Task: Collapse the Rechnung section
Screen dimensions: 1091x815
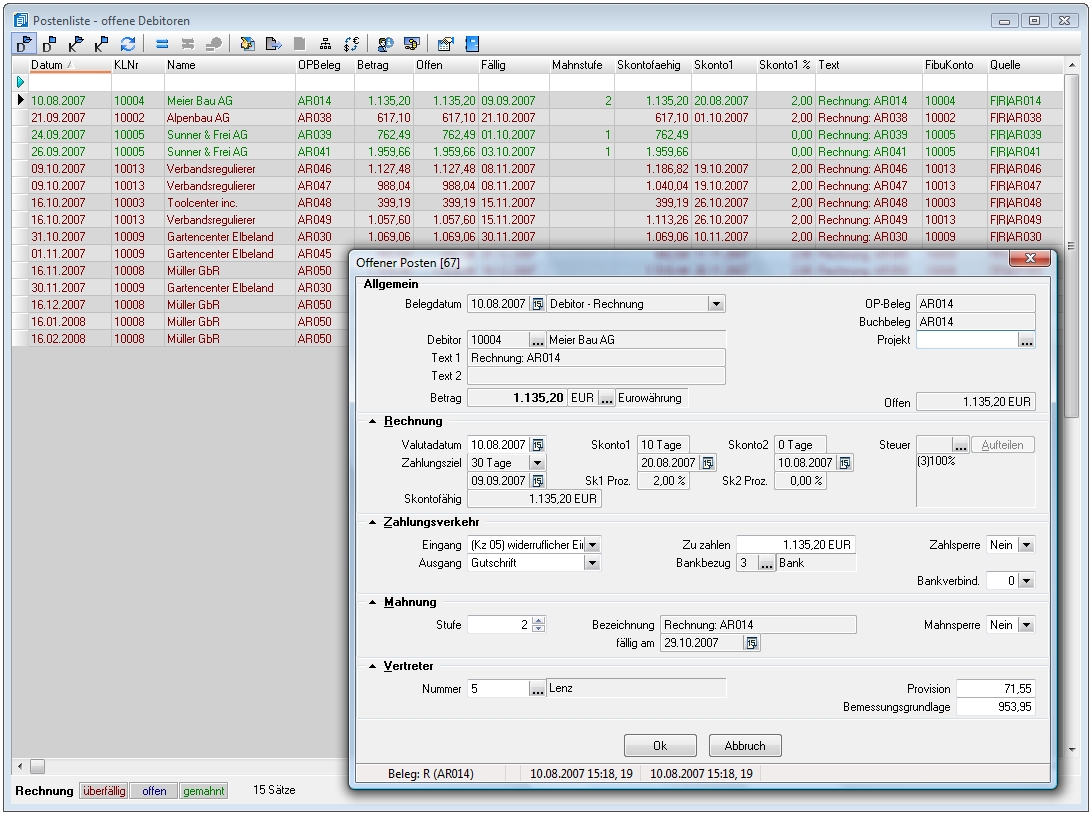Action: point(373,422)
